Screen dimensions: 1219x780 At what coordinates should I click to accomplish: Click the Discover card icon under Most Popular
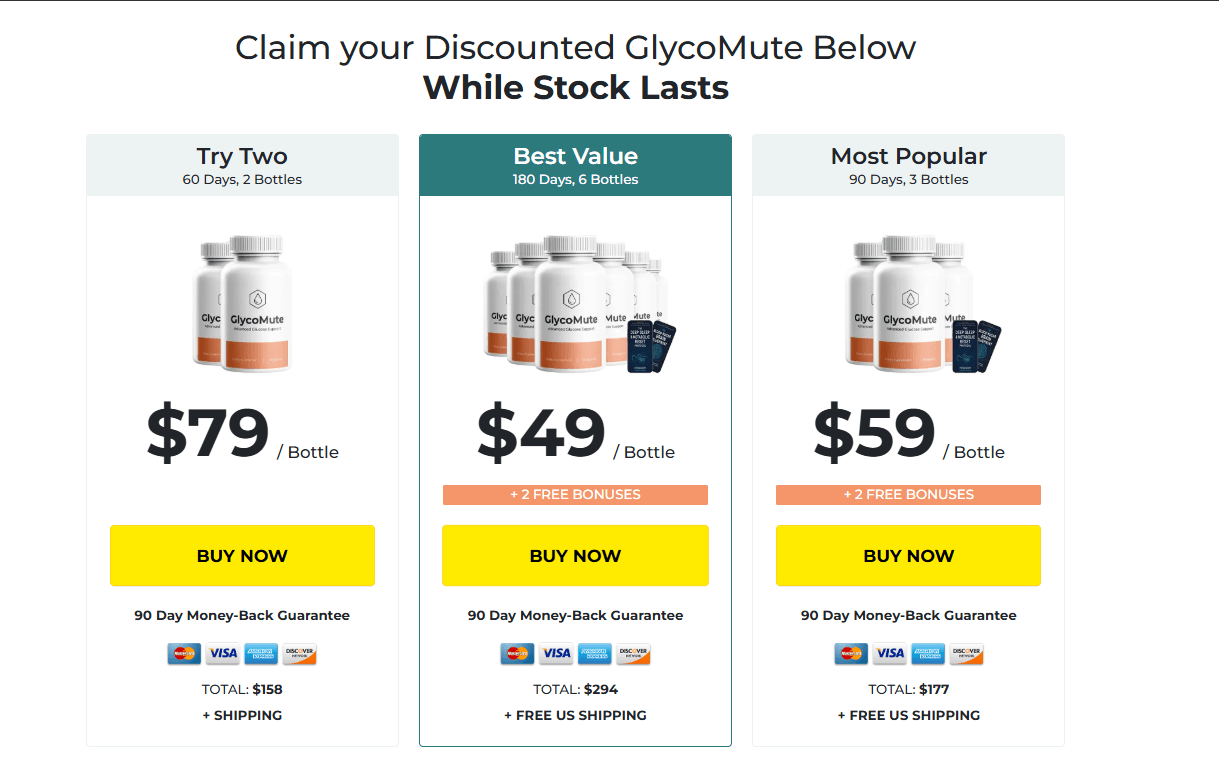(966, 654)
